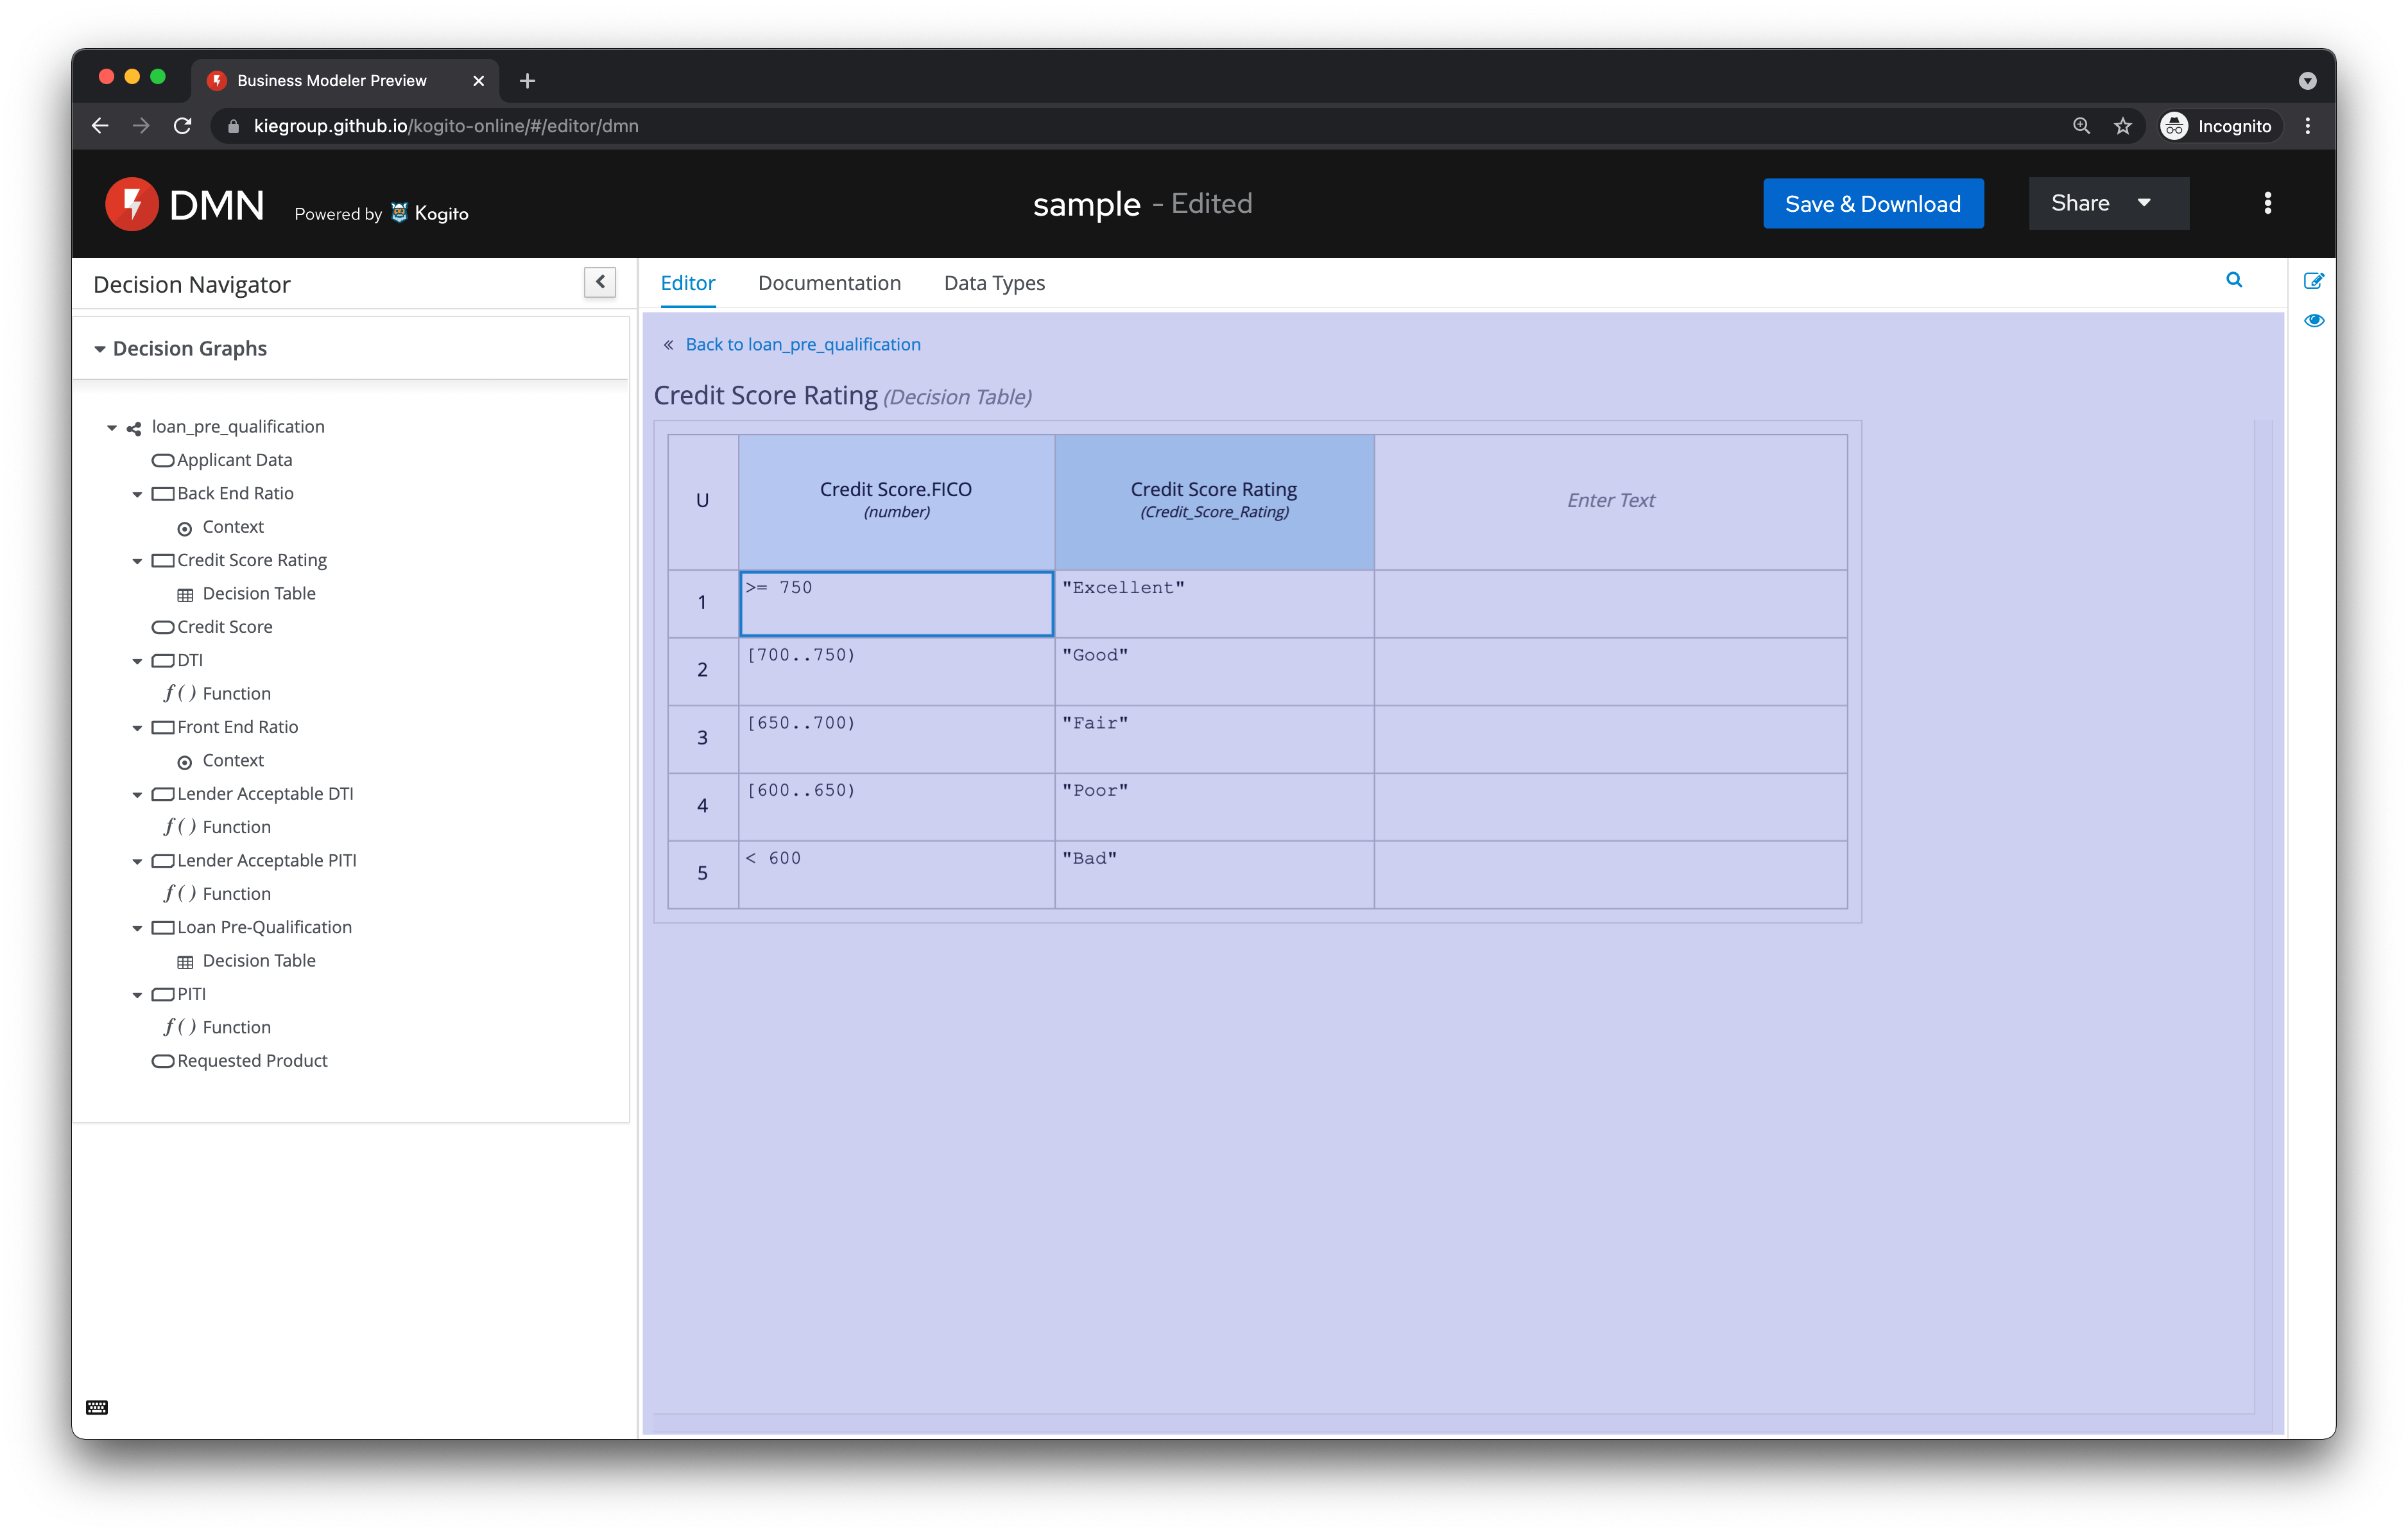Image resolution: width=2408 pixels, height=1534 pixels.
Task: Select the [650..700) cell
Action: tap(896, 739)
